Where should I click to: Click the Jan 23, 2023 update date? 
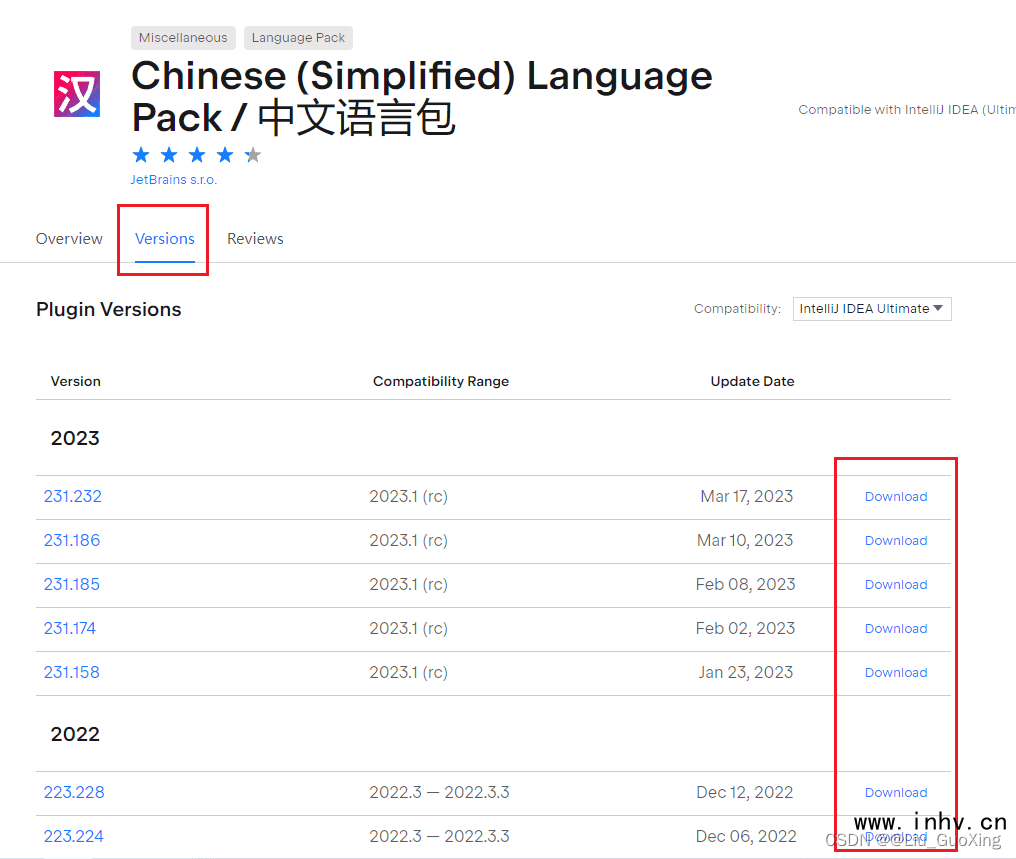click(x=746, y=672)
